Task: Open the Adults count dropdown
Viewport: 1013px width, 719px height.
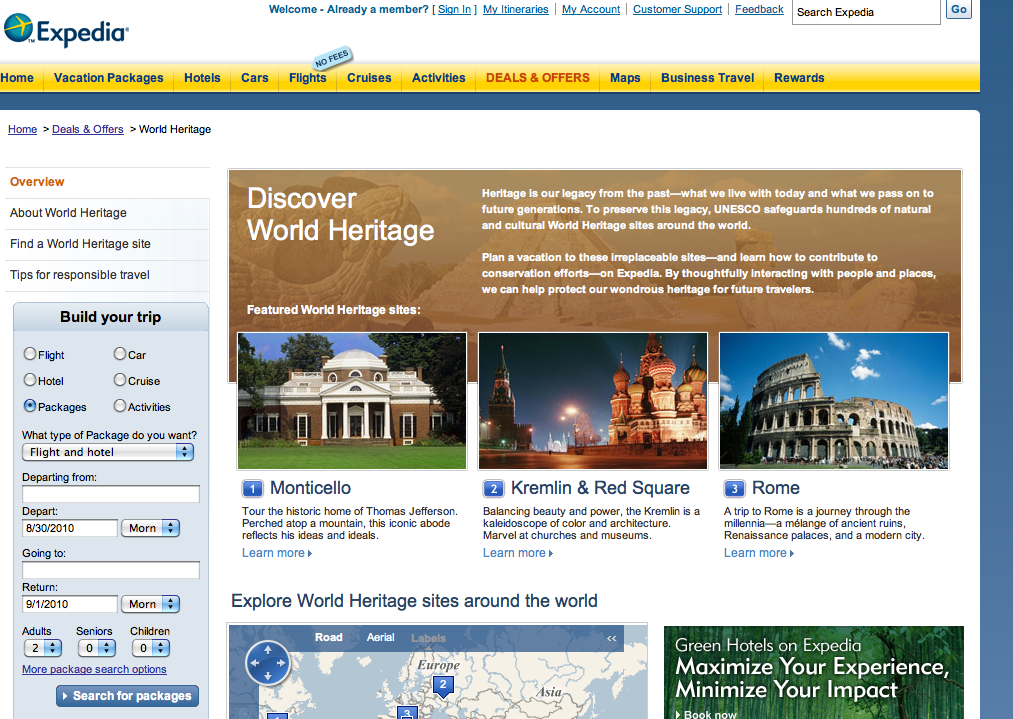Action: pyautogui.click(x=43, y=648)
